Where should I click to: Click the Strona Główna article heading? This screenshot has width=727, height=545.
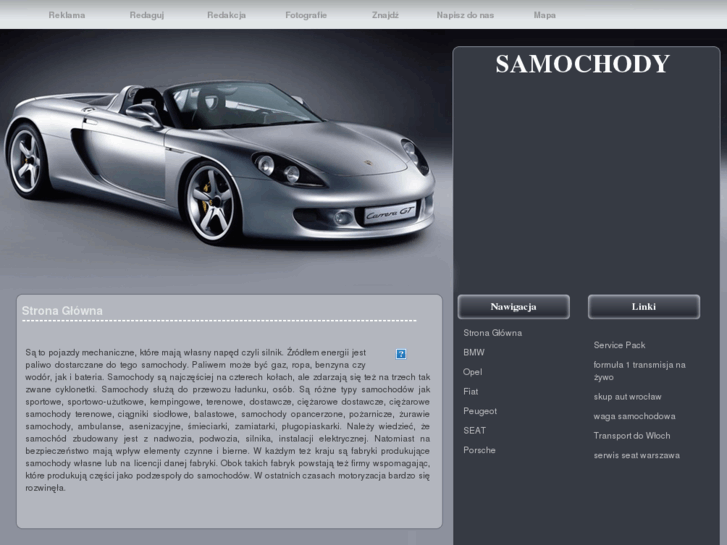pos(62,310)
